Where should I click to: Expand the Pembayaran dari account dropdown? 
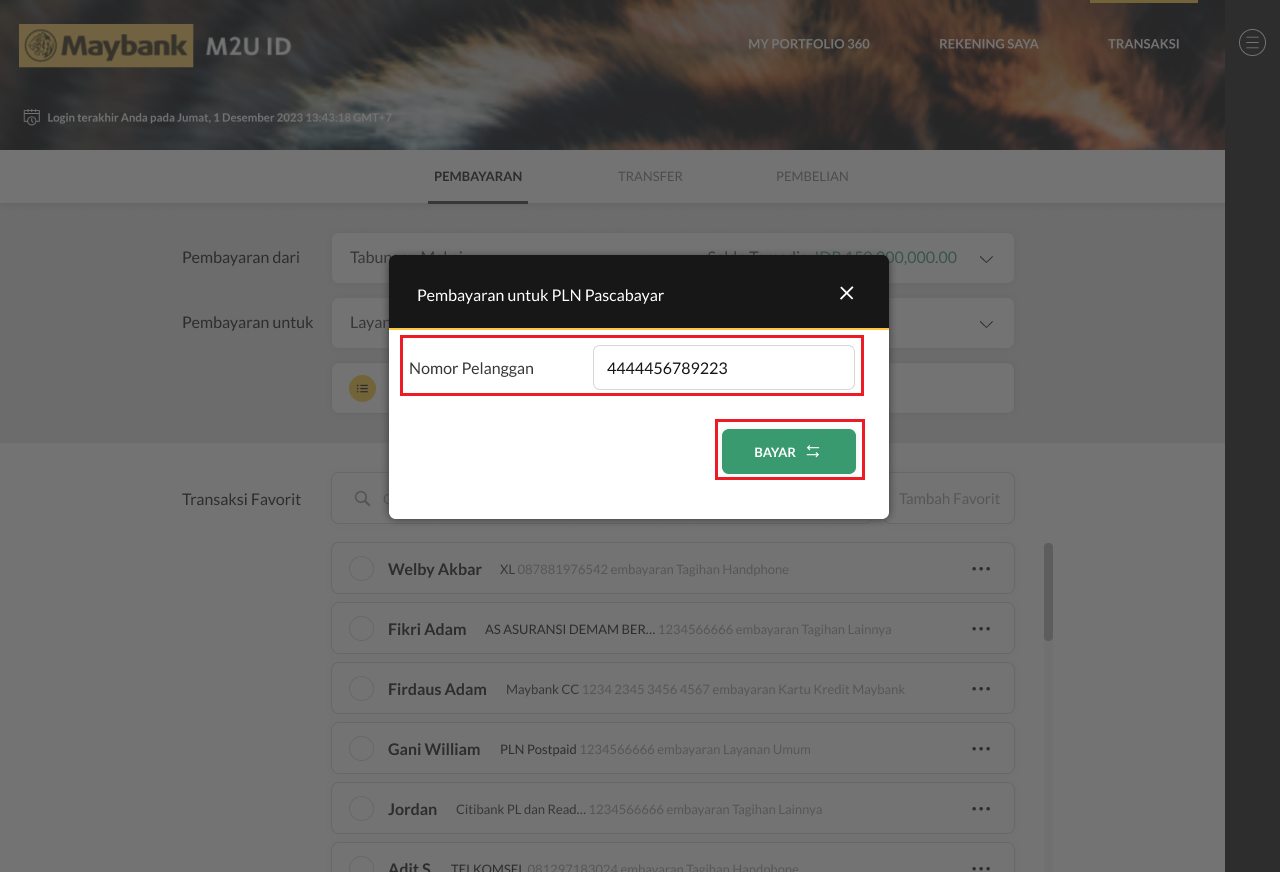click(x=985, y=259)
